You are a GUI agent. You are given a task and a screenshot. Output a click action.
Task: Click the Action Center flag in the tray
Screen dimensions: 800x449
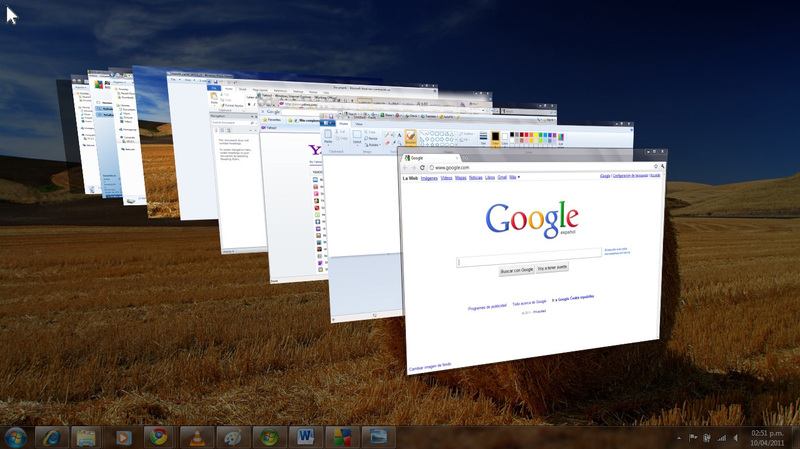click(x=693, y=438)
